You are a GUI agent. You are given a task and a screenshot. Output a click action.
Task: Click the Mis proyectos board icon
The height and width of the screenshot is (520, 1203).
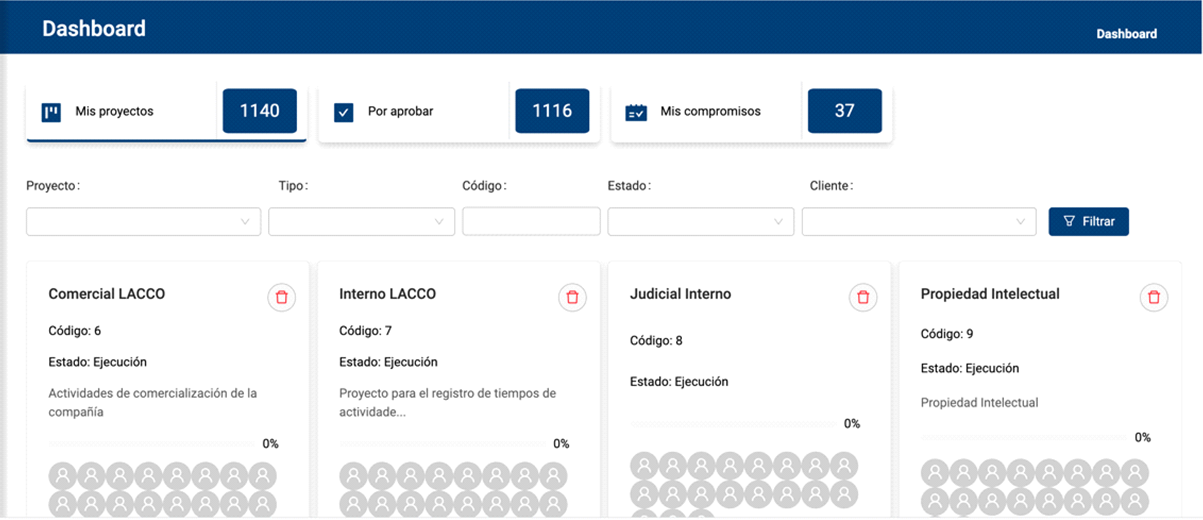tap(51, 112)
